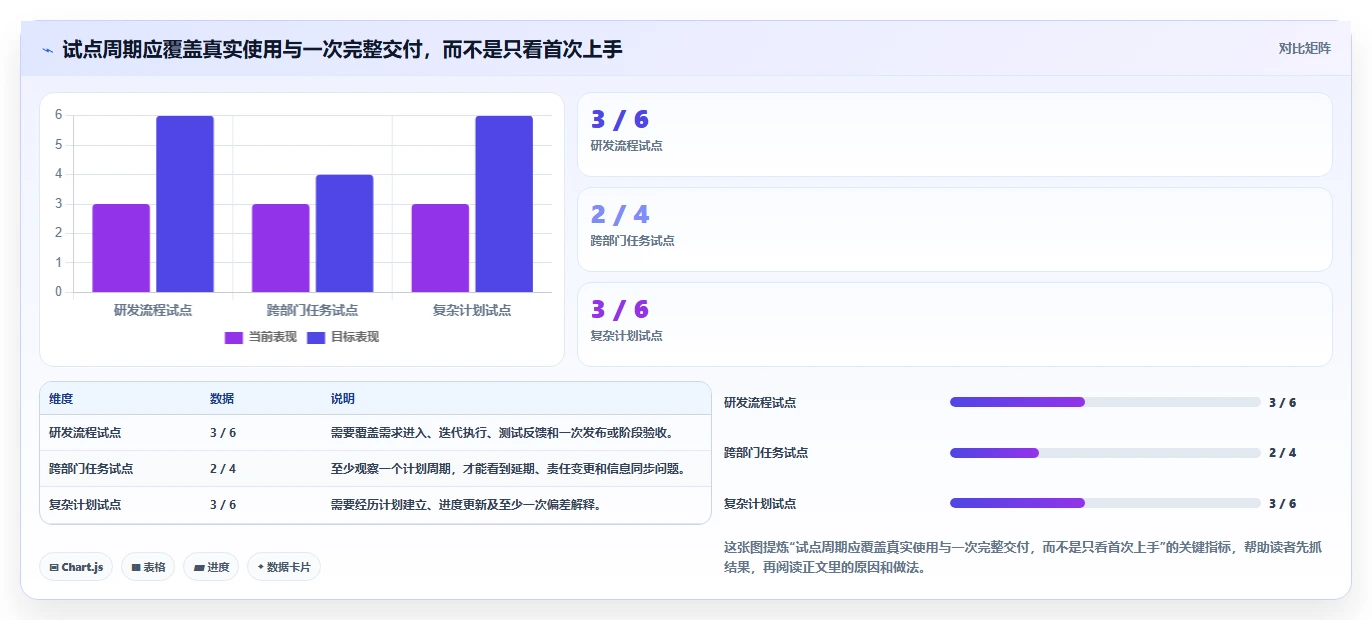Toggle the 目标表现 legend swatch
Image resolution: width=1372 pixels, height=620 pixels.
click(316, 338)
